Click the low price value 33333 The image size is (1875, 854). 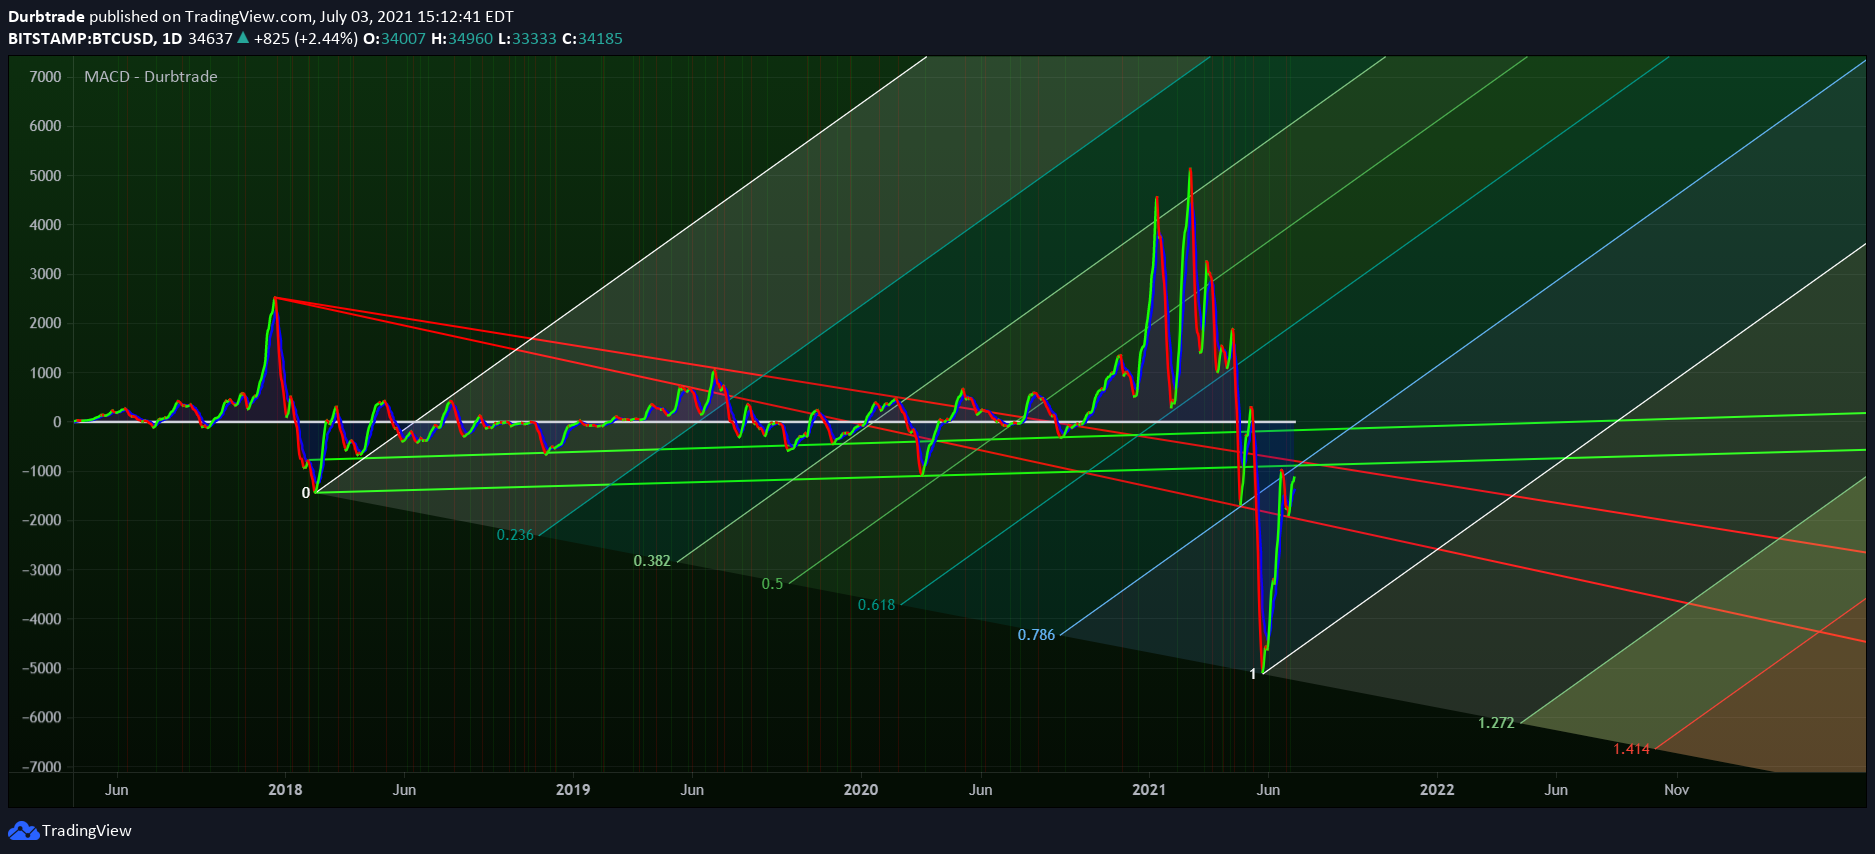click(534, 39)
